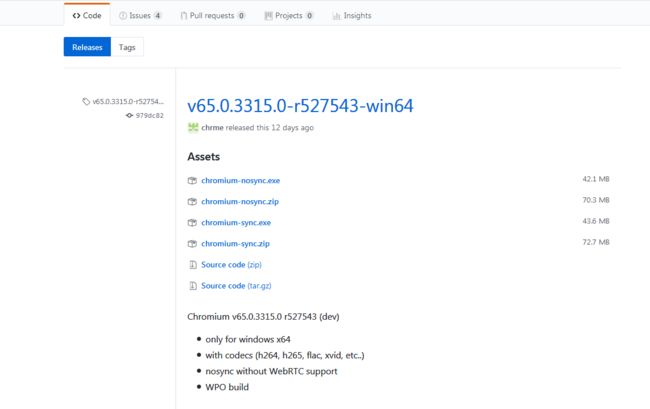Click package icon beside chromium-sync.exe
The width and height of the screenshot is (650, 409).
[192, 223]
